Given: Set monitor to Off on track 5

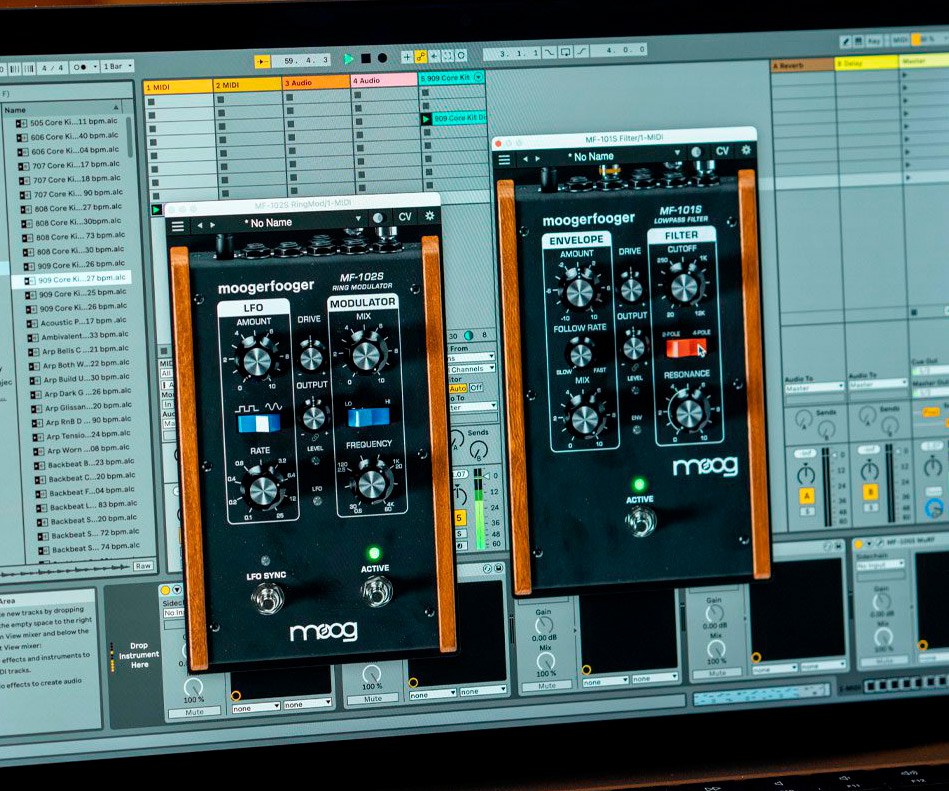Looking at the screenshot, I should [x=476, y=387].
